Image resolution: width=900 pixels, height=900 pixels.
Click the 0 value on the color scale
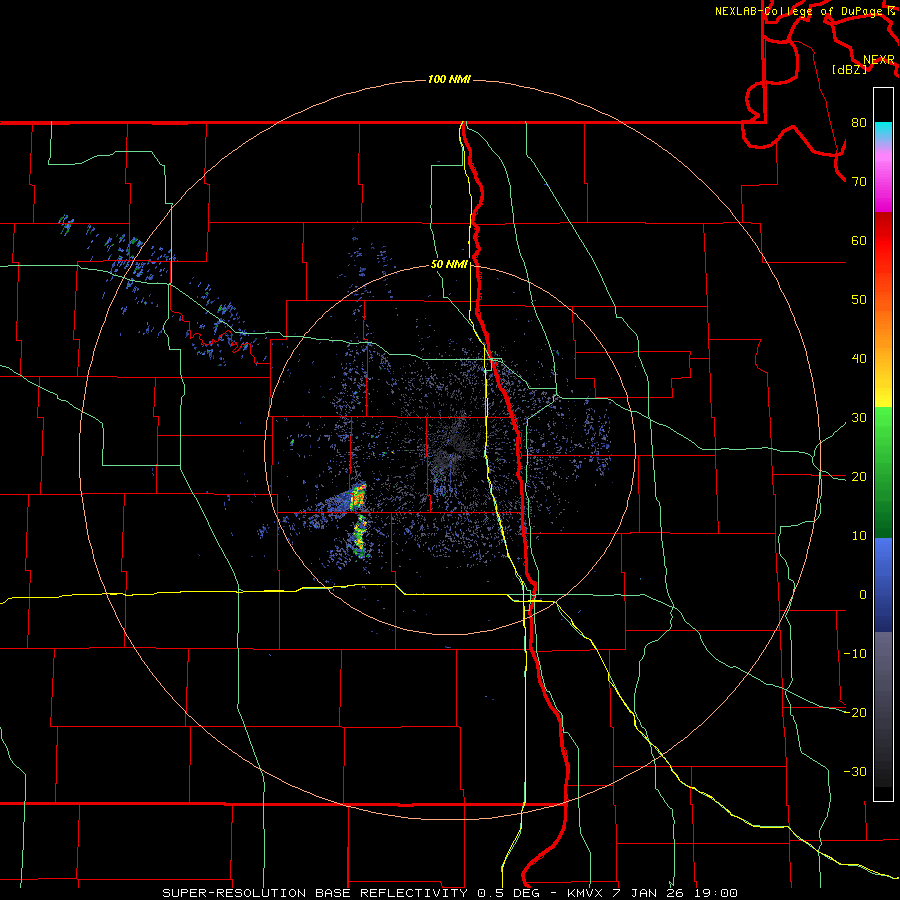point(863,595)
